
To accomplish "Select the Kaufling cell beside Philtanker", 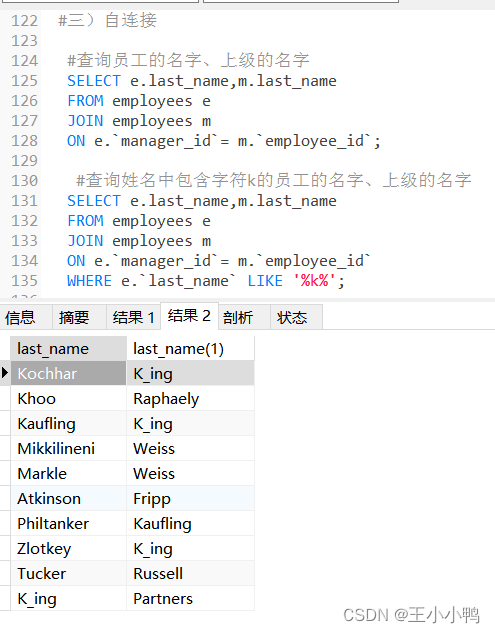I will click(x=191, y=524).
